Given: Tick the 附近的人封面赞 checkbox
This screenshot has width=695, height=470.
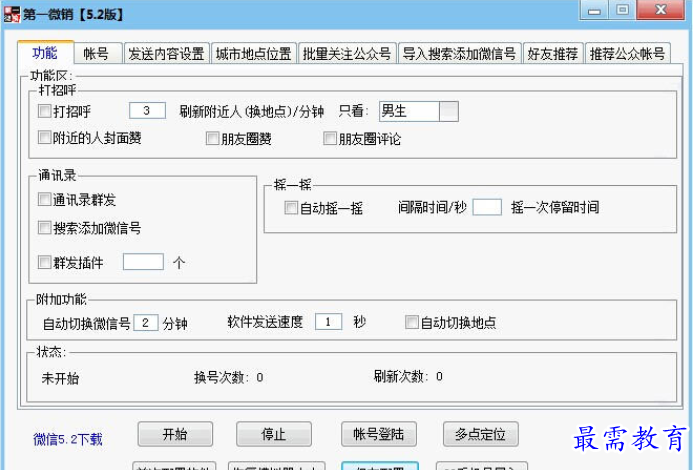Looking at the screenshot, I should point(44,137).
